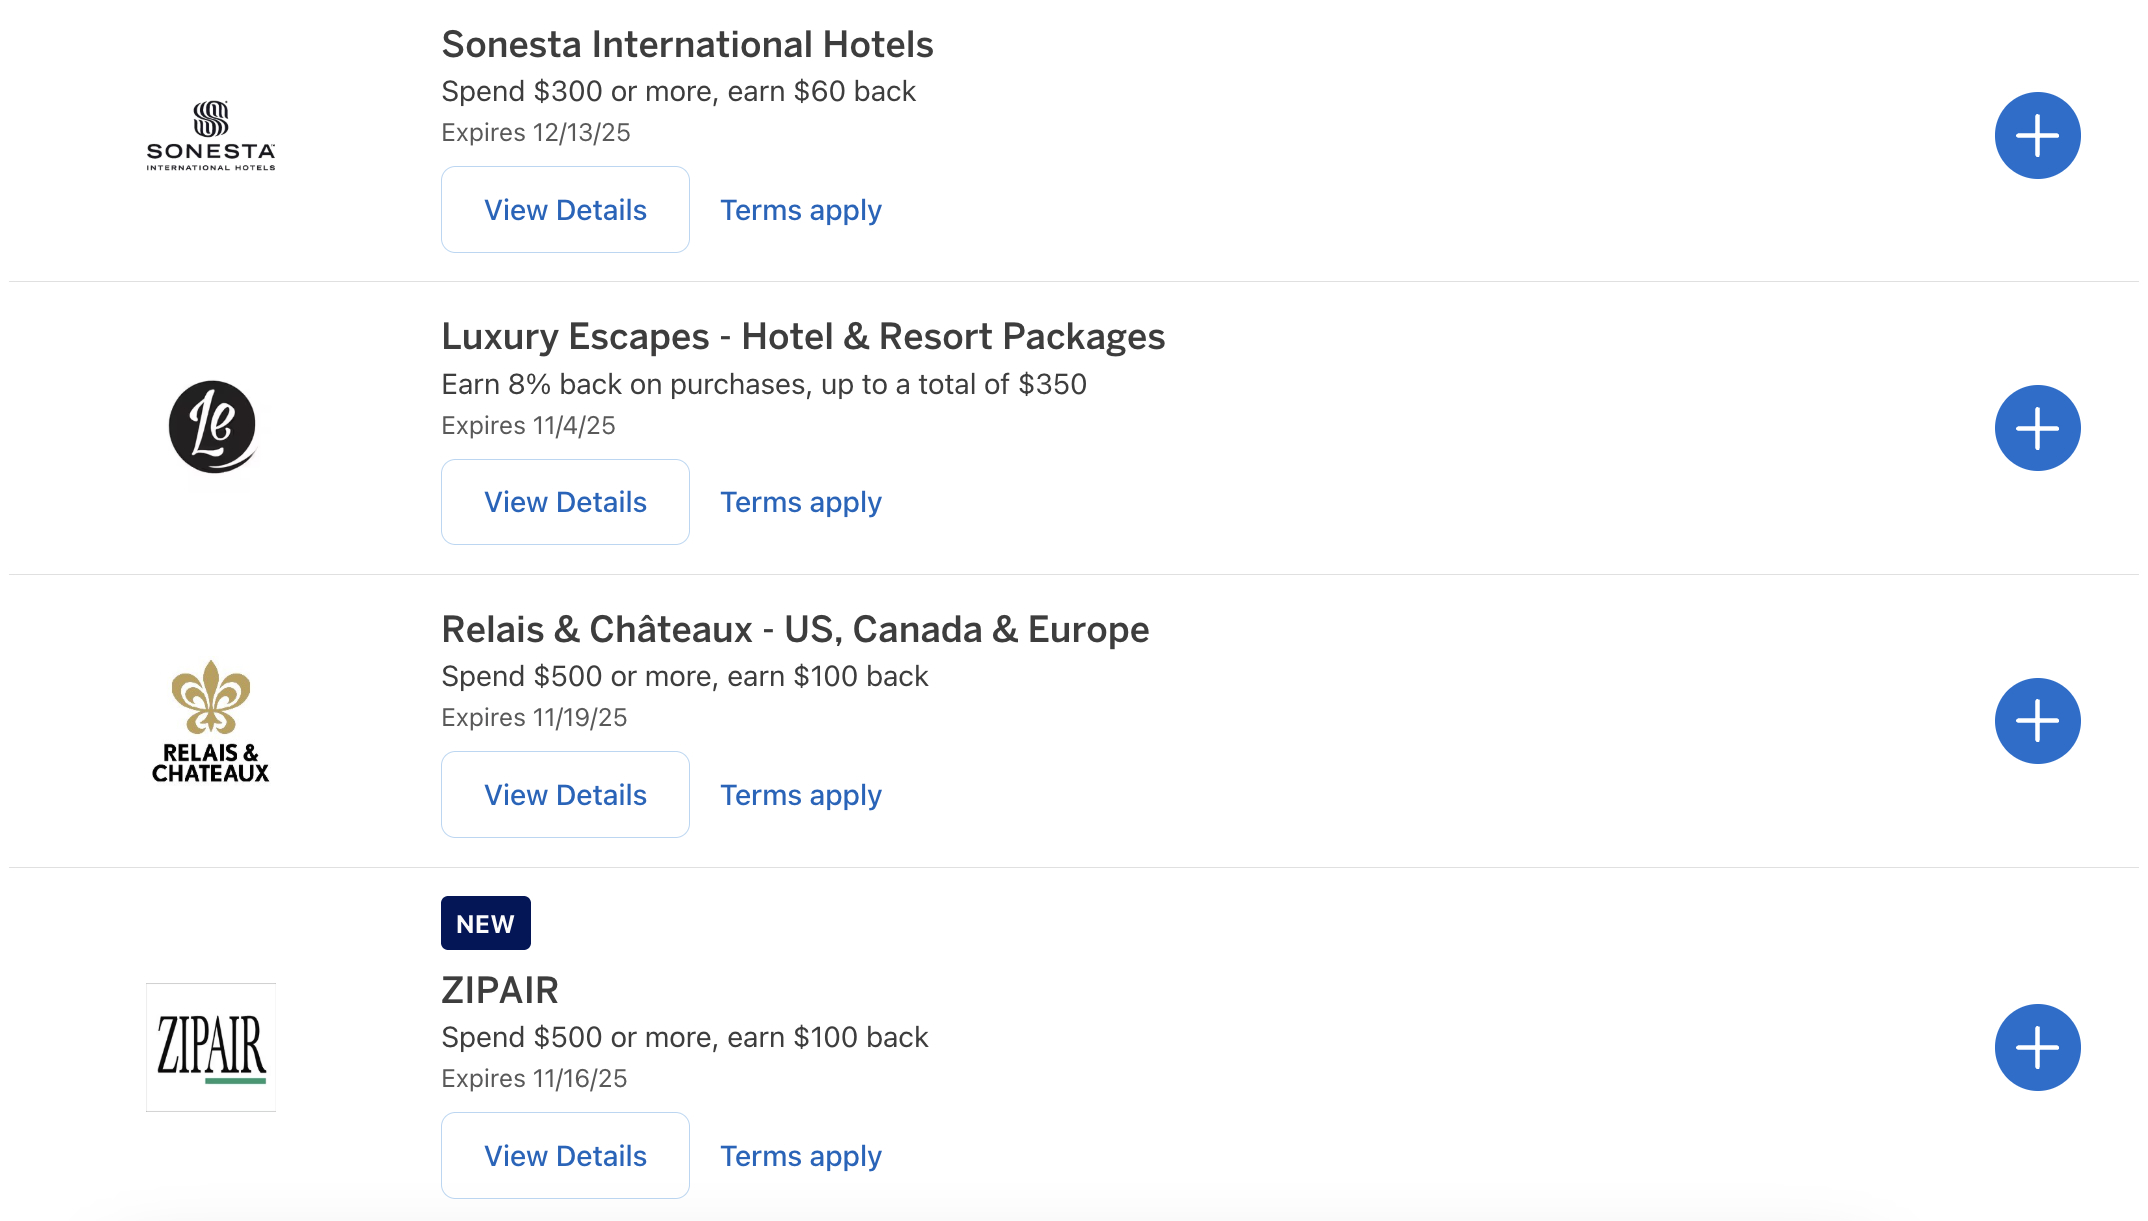Click the NEW badge above ZIPAIR
Screen dimensions: 2148x1221
[486, 923]
